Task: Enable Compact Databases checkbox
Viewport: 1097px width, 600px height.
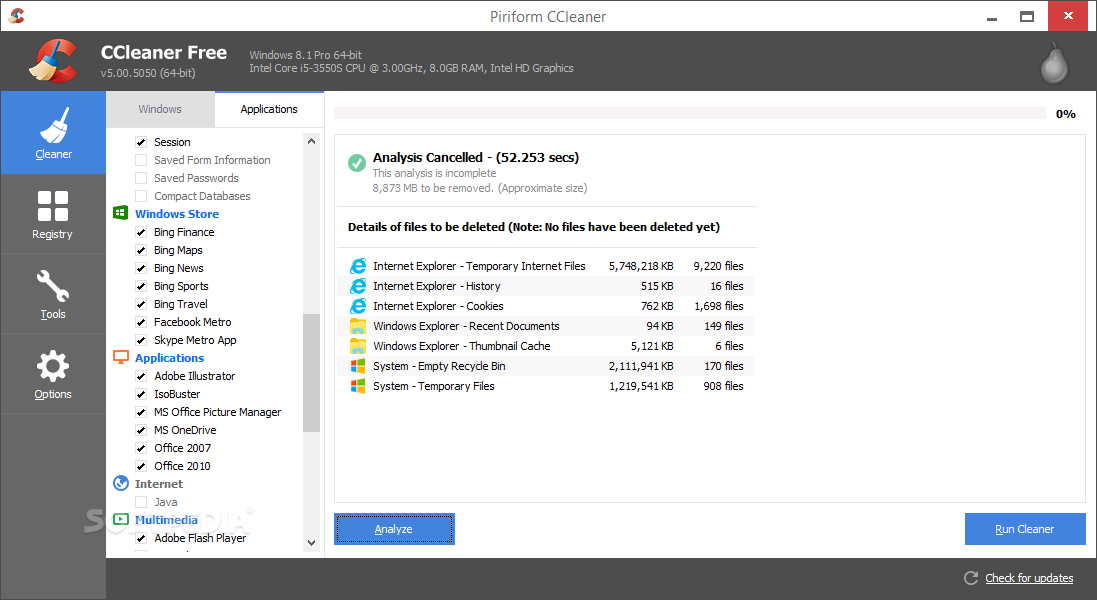Action: point(141,196)
